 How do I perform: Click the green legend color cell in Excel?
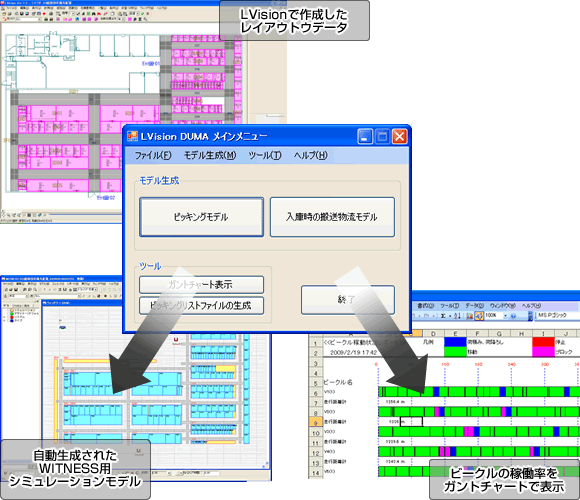tap(455, 352)
